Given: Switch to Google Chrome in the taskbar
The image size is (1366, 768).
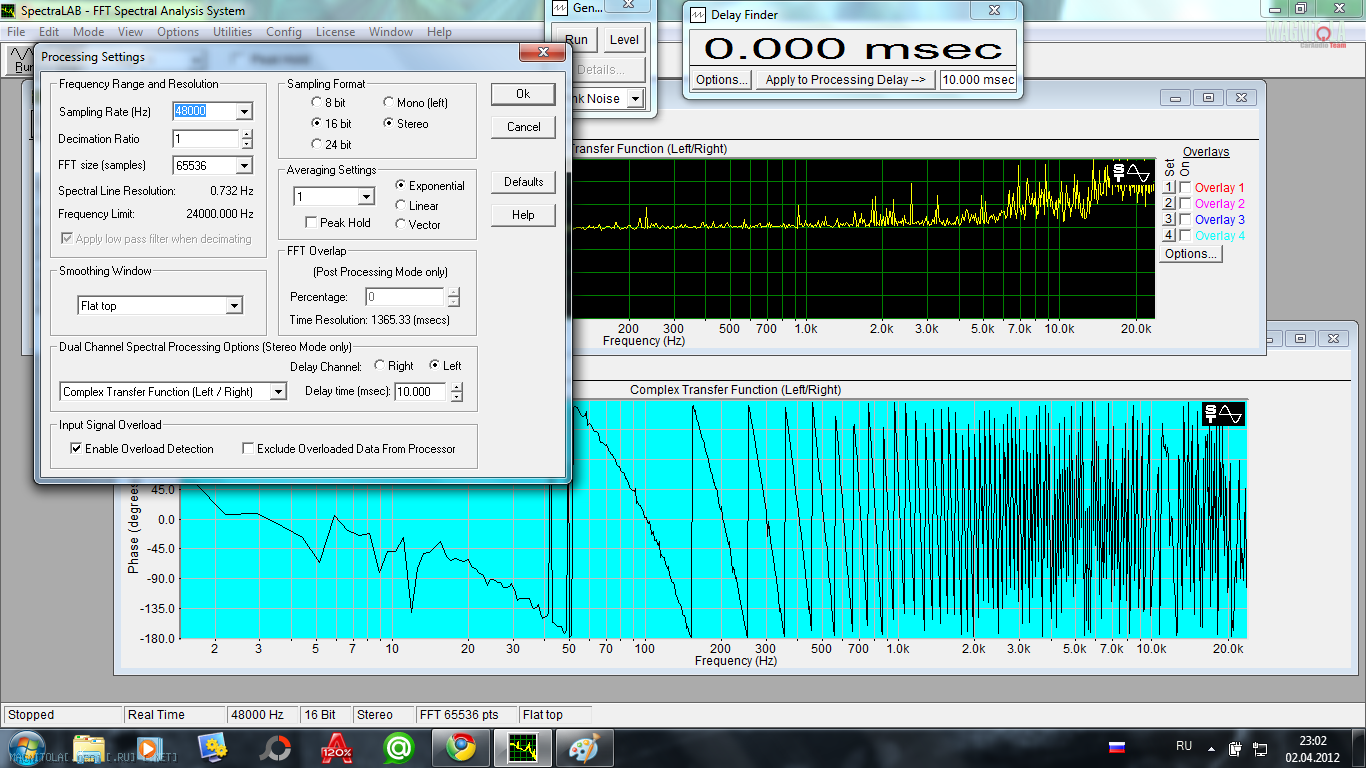Looking at the screenshot, I should tap(461, 748).
